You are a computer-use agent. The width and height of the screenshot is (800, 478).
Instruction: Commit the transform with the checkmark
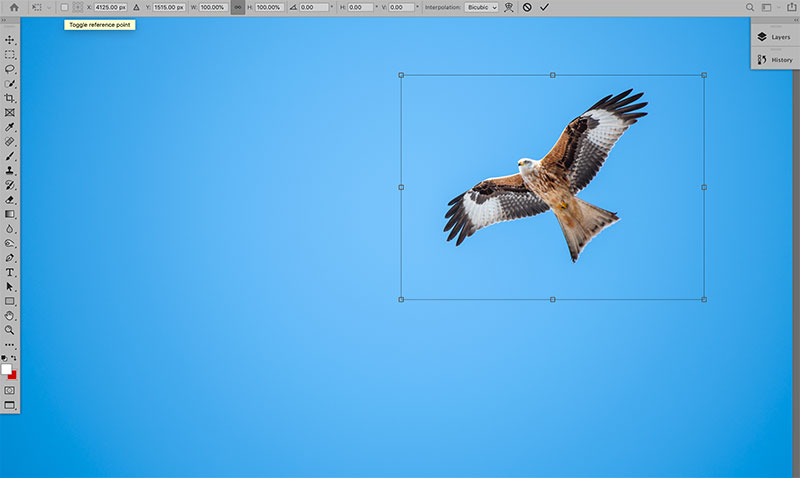[x=544, y=7]
